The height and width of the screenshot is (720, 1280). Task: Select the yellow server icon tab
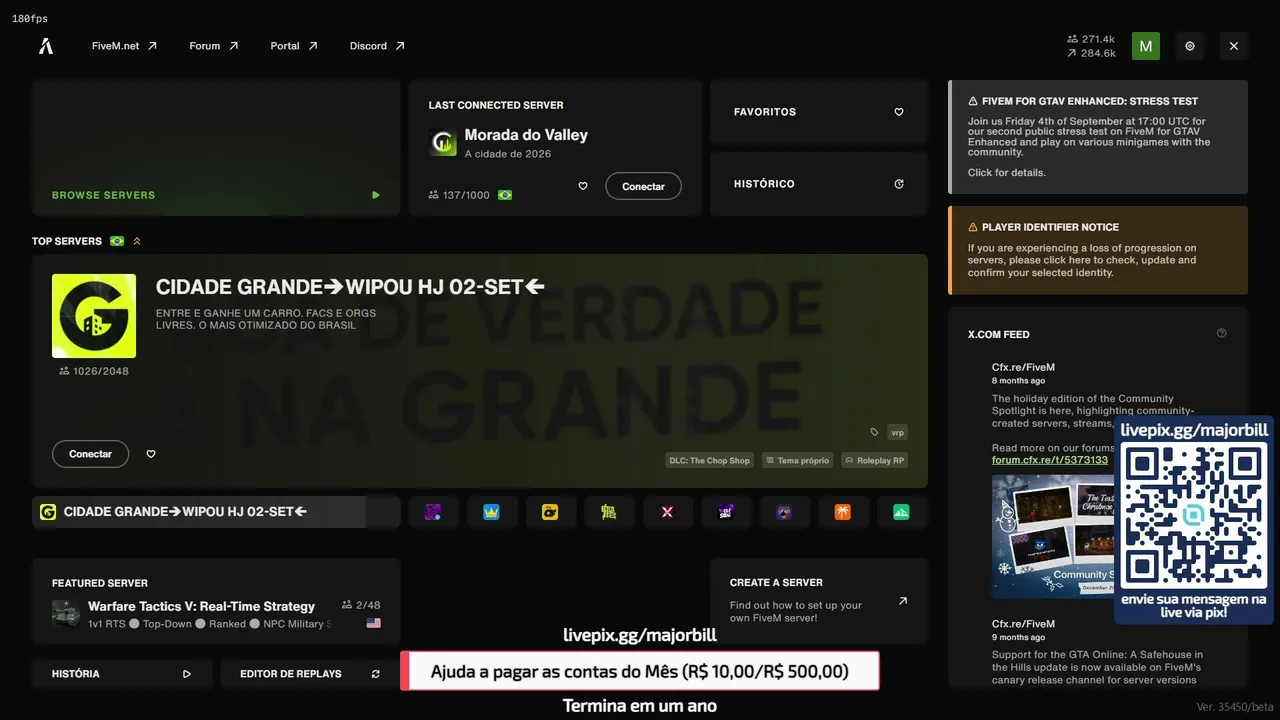tap(550, 512)
